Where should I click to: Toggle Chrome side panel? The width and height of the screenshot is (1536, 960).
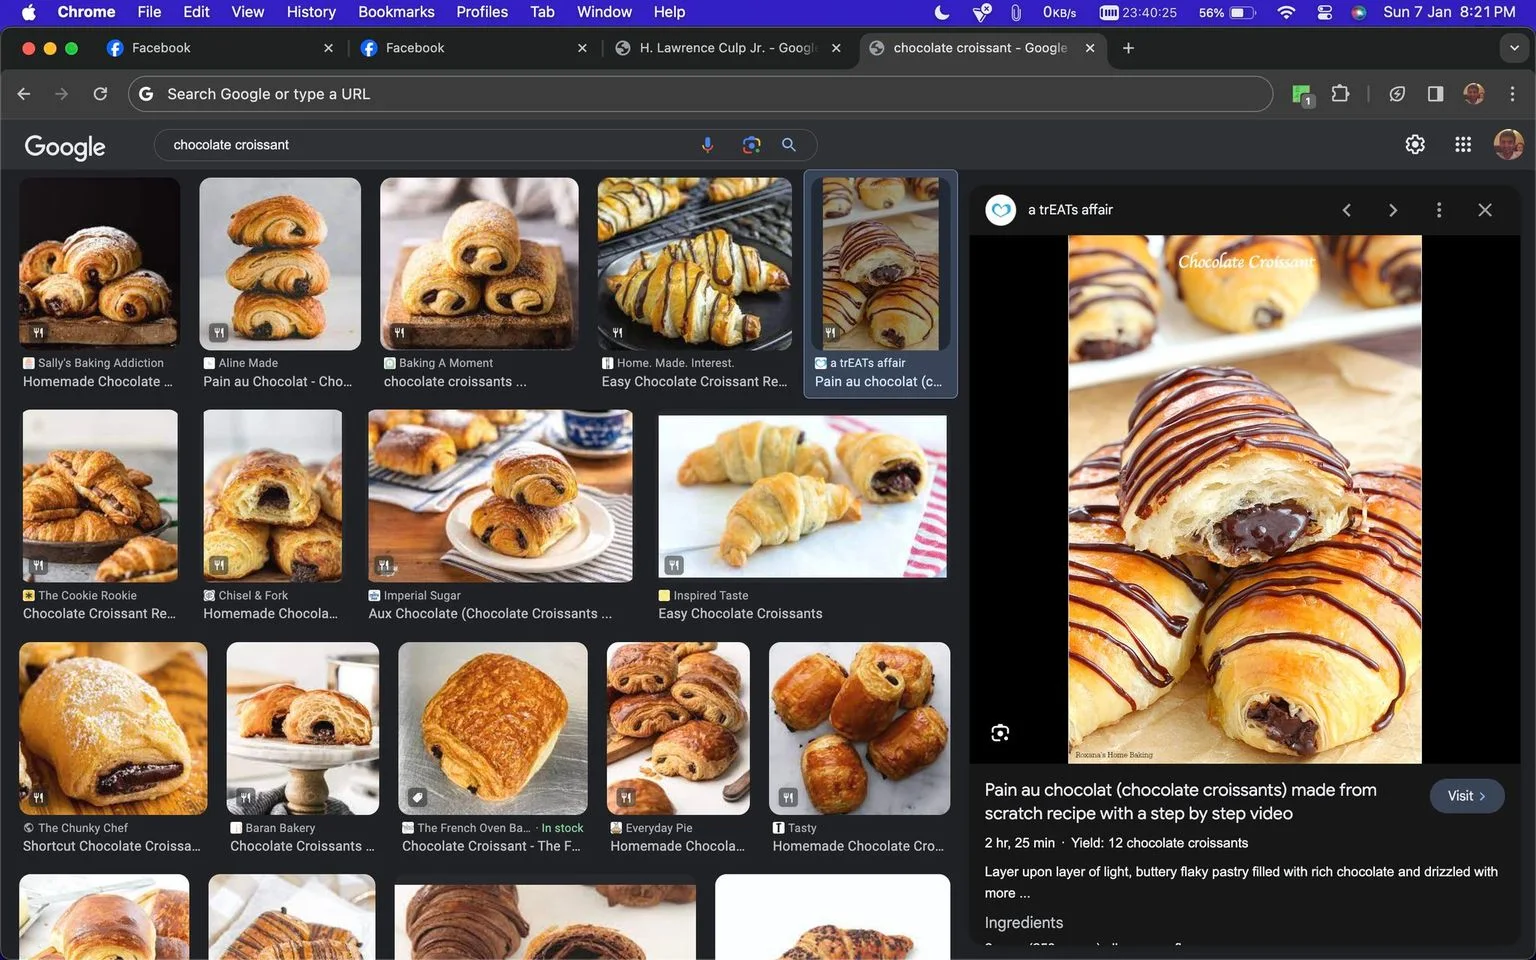pyautogui.click(x=1435, y=94)
